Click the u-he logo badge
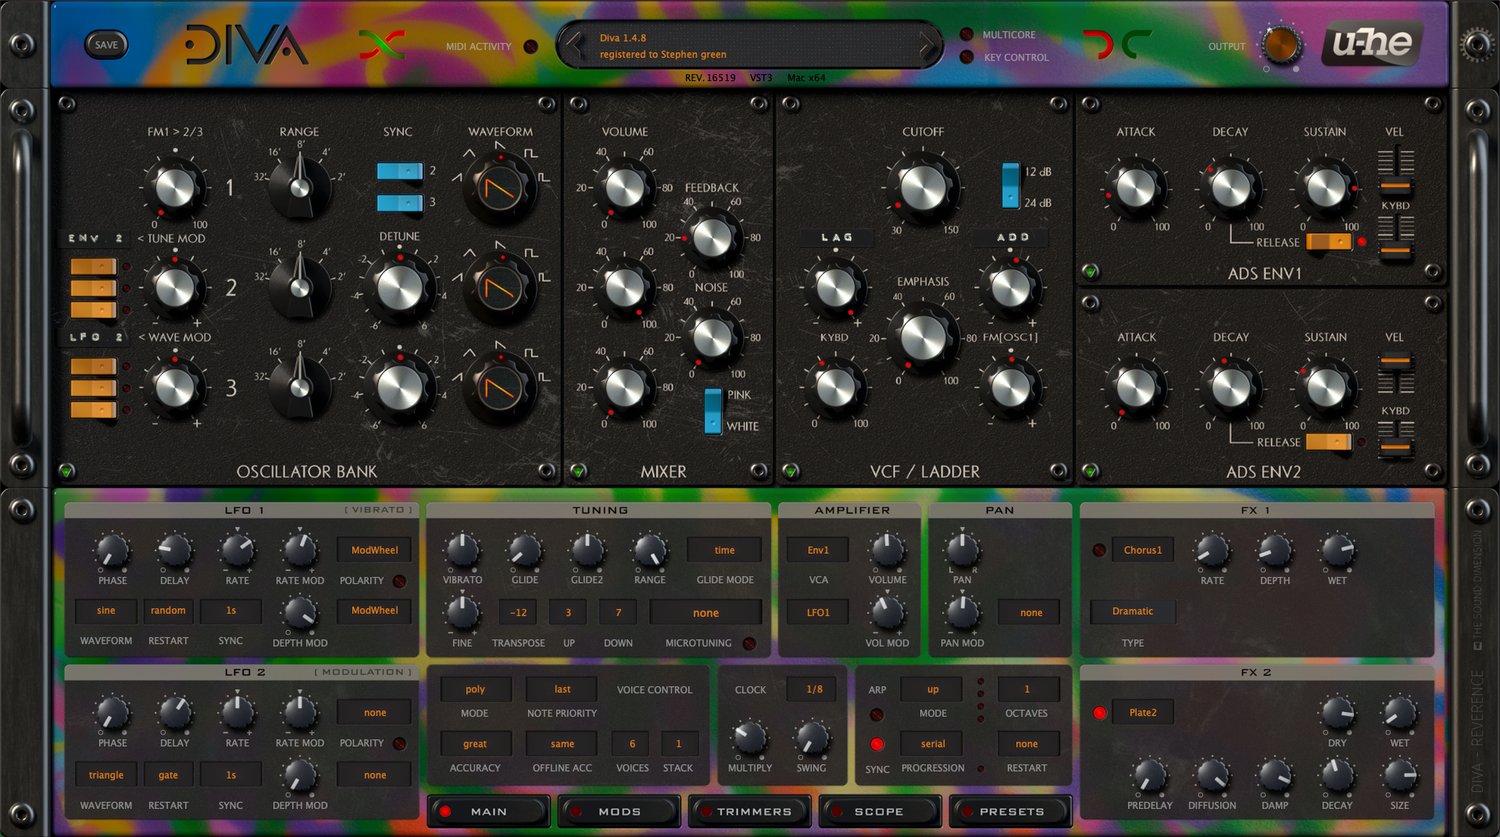 1372,43
